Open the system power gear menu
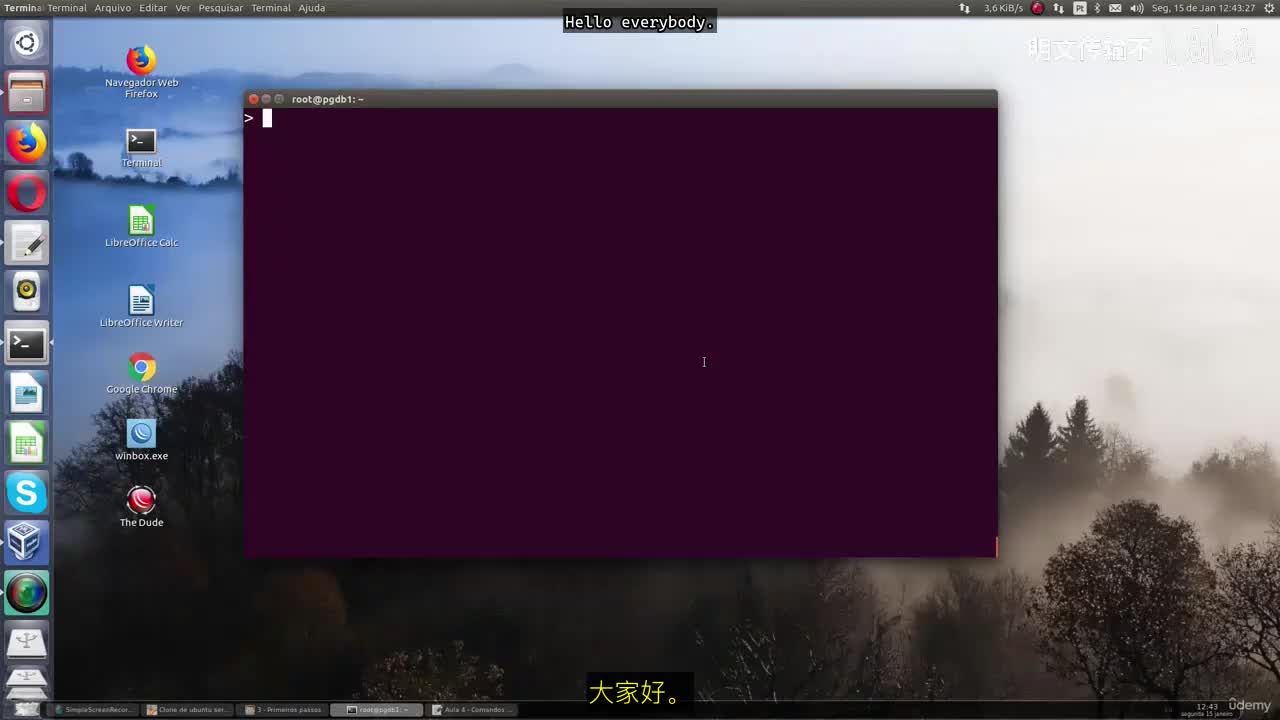The image size is (1280, 720). pyautogui.click(x=1267, y=8)
